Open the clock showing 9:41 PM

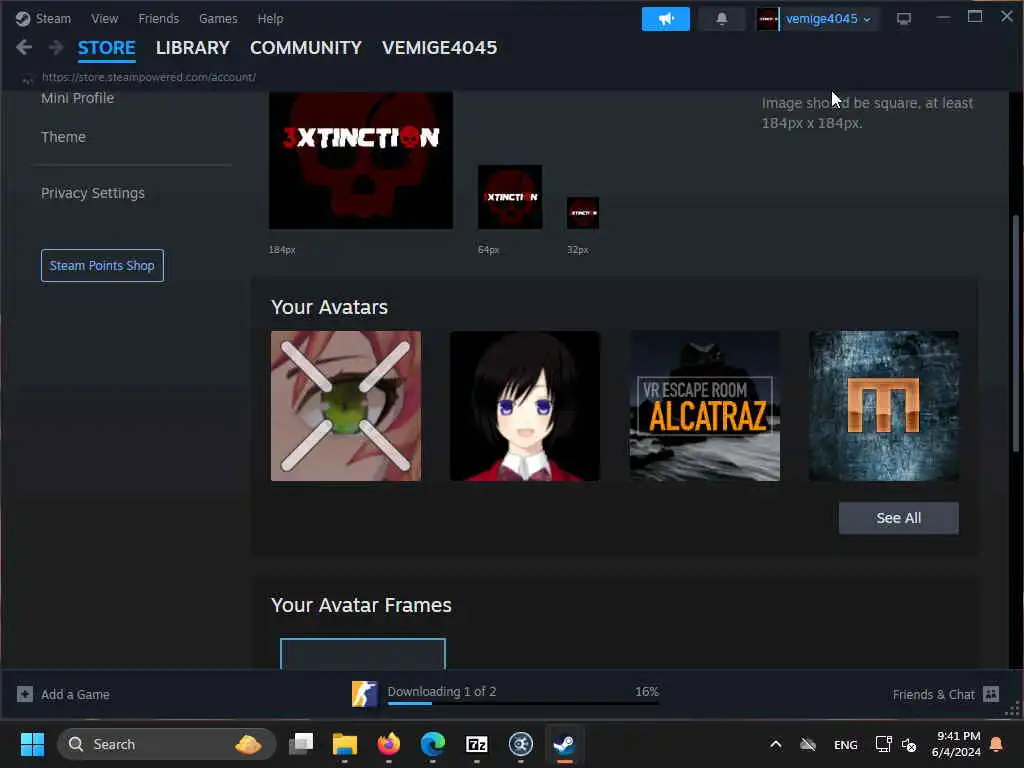coord(957,744)
